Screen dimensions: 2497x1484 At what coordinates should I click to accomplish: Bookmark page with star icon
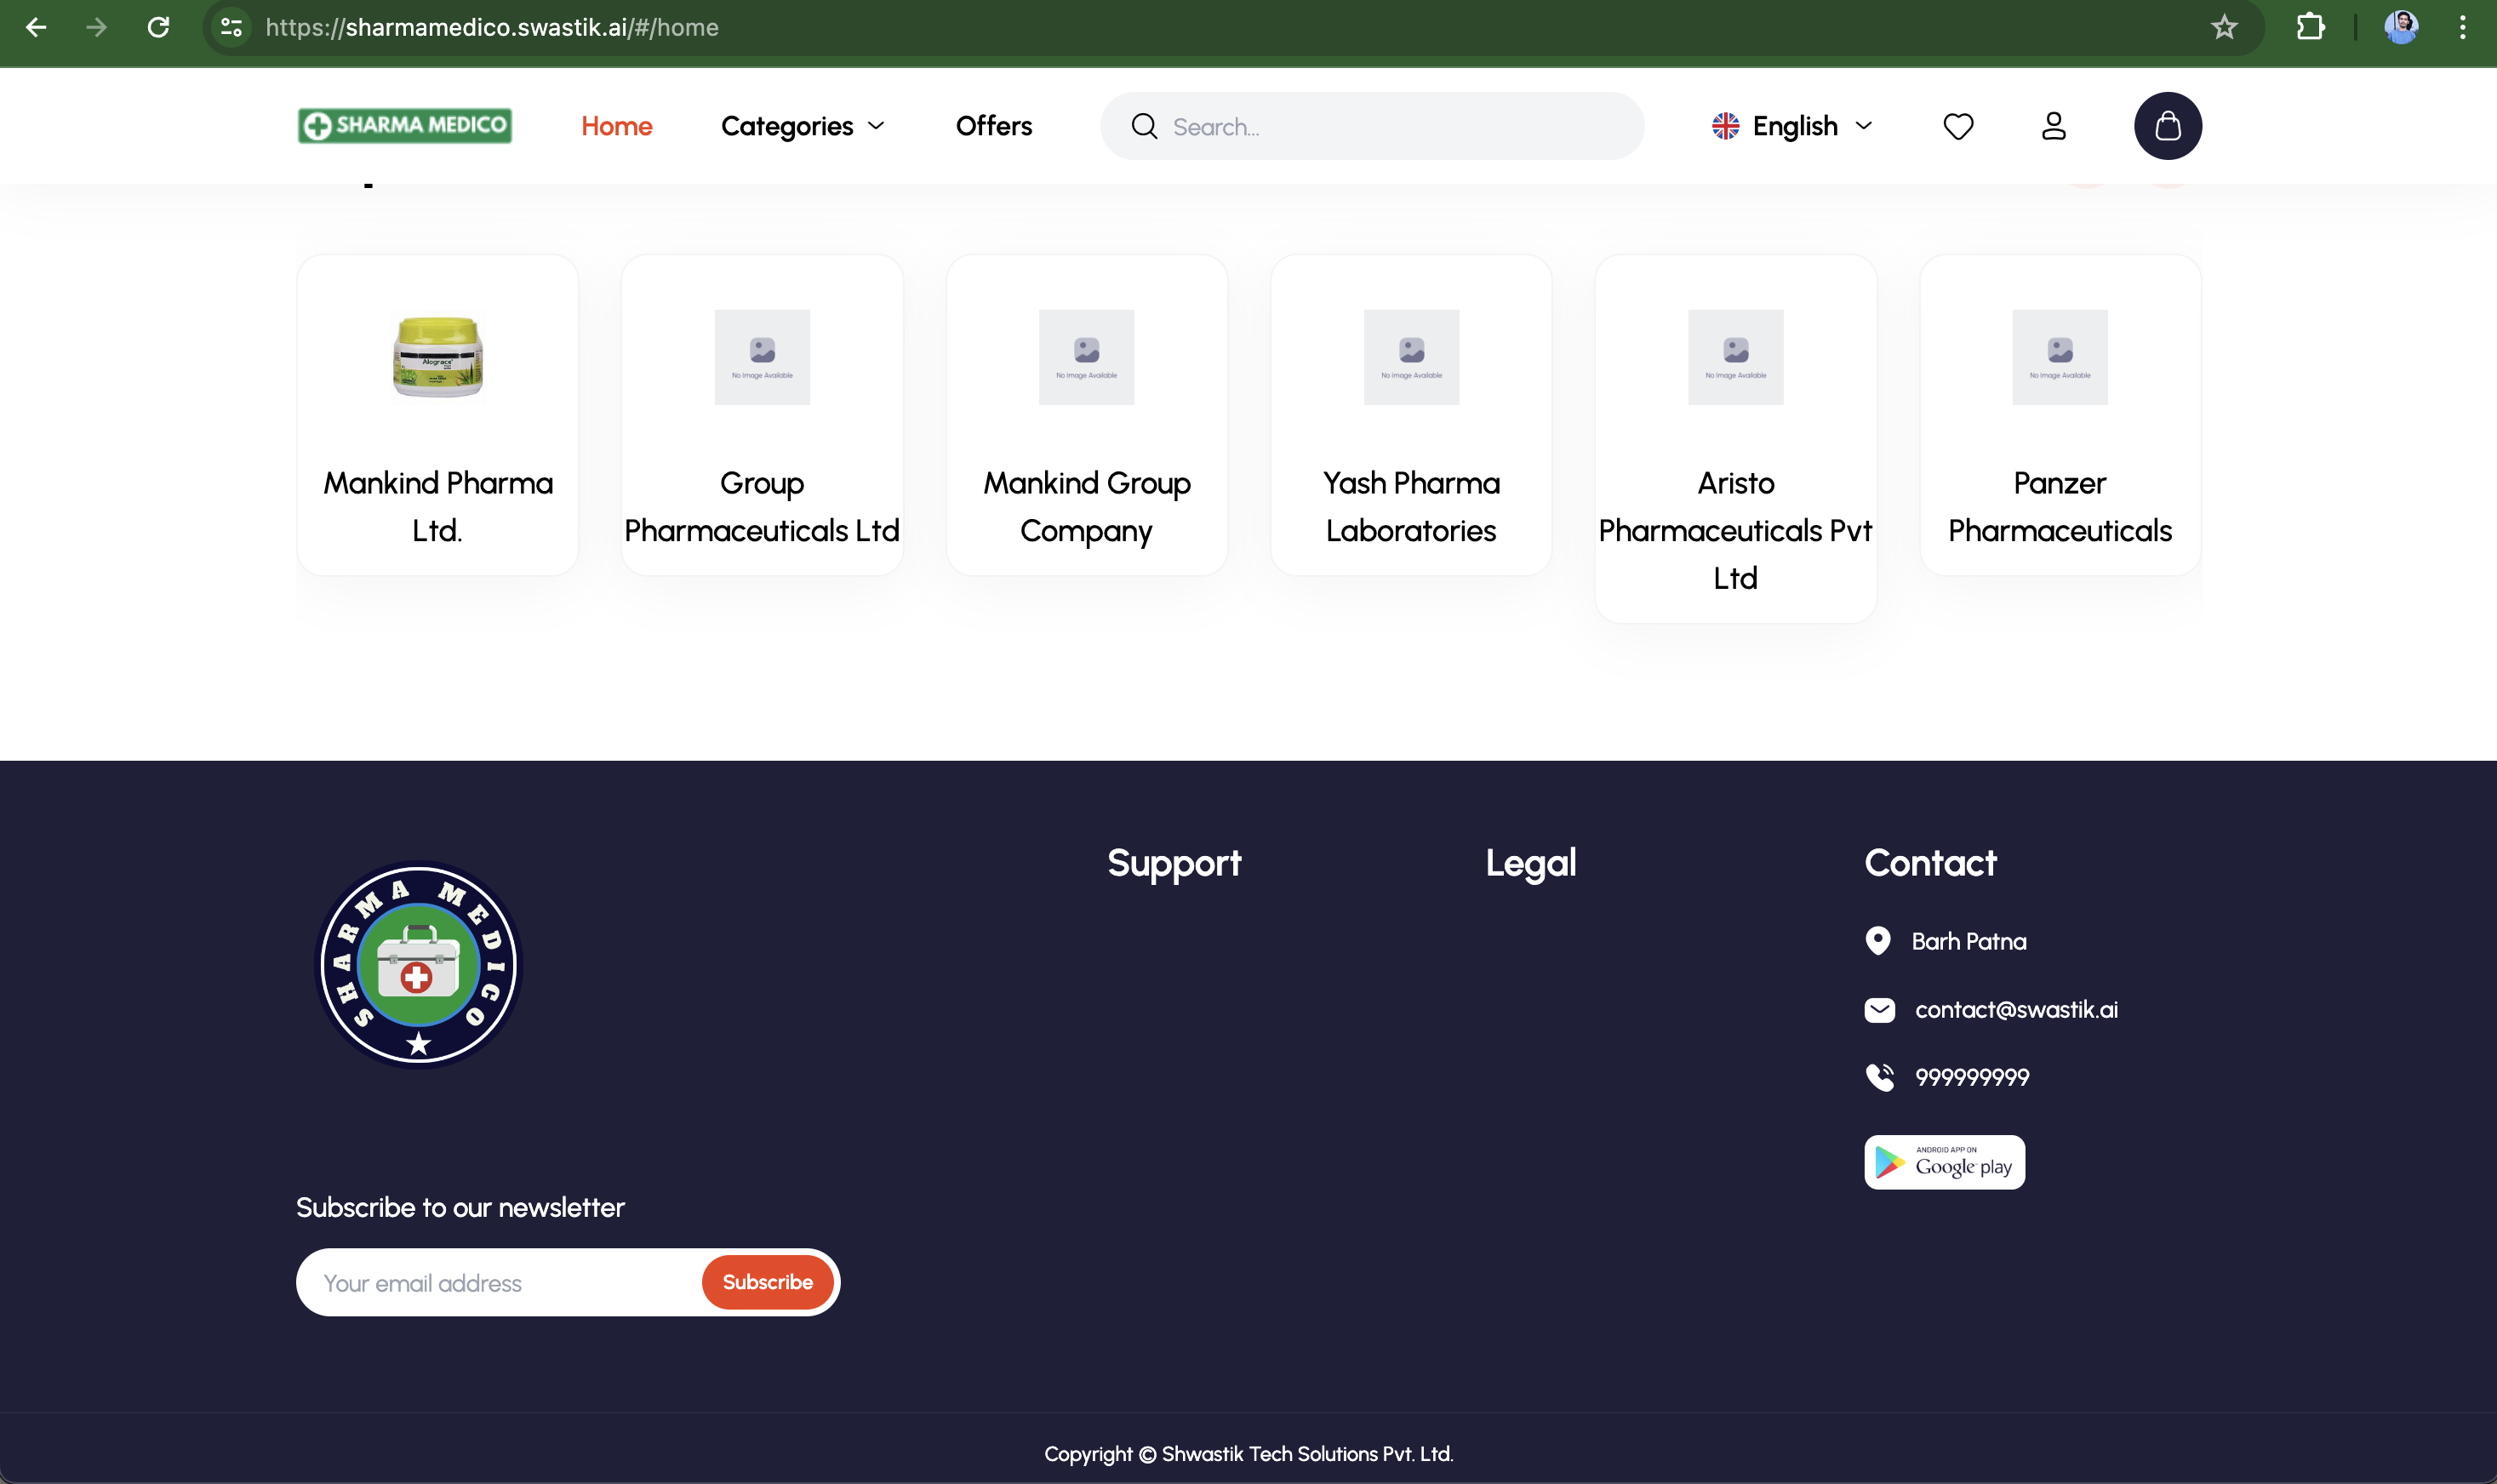coord(2223,27)
